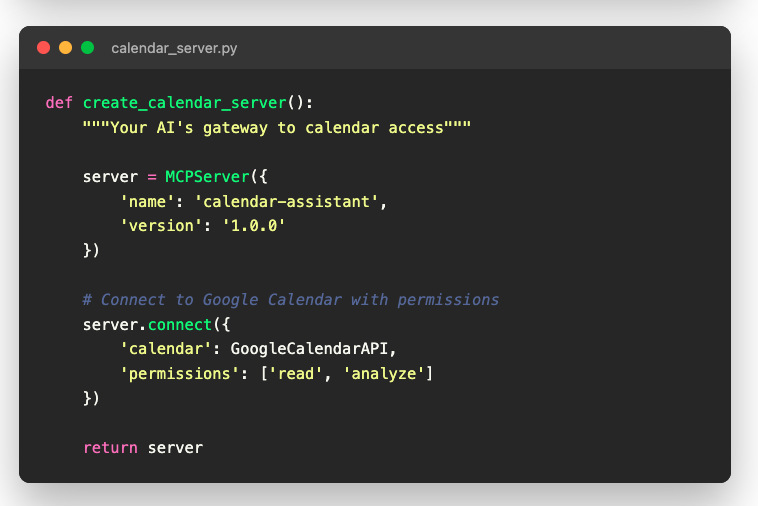758x506 pixels.
Task: Click the connect method name
Action: point(180,325)
